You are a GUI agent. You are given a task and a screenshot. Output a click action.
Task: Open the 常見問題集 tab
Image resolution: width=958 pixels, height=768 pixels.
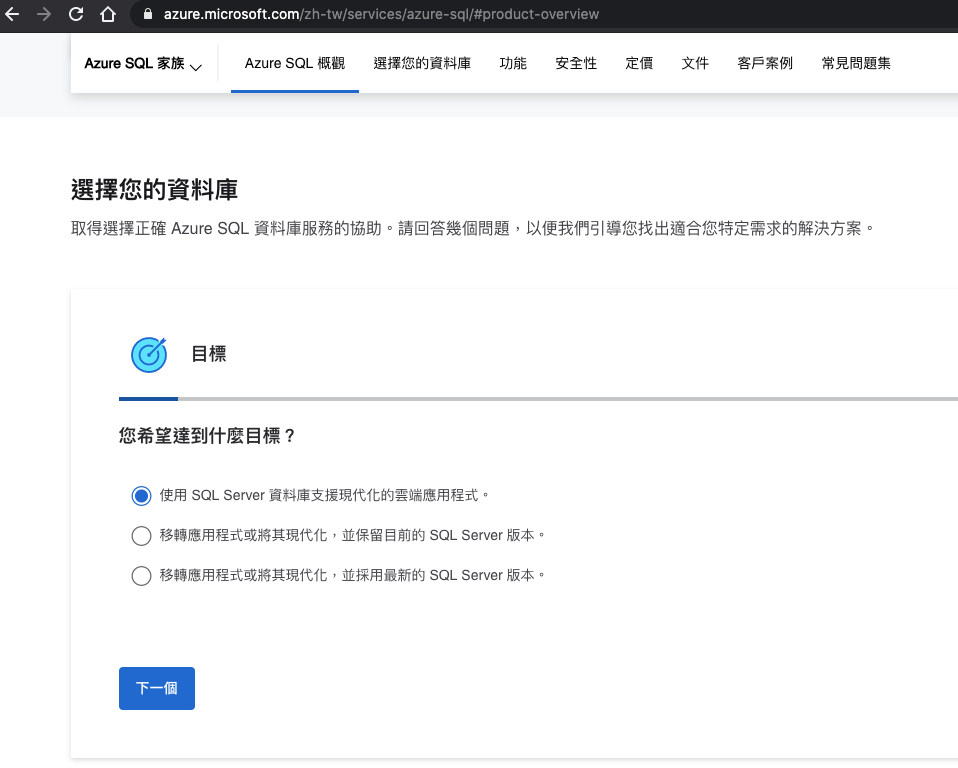click(856, 64)
